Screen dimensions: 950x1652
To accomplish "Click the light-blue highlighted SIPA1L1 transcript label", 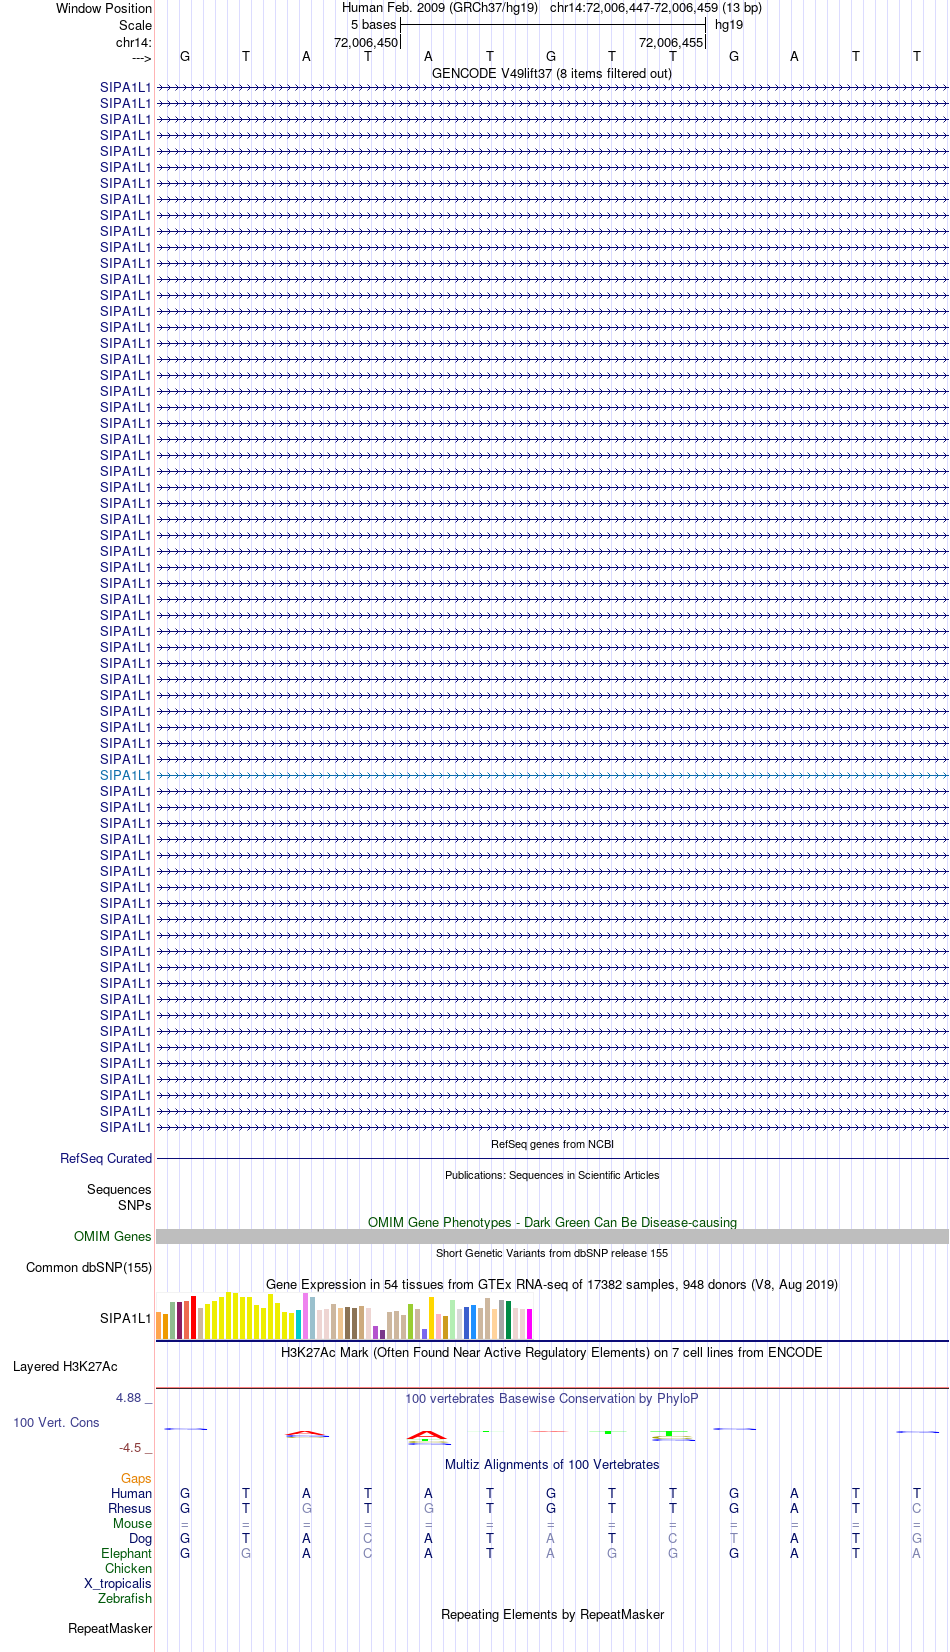I will [126, 775].
